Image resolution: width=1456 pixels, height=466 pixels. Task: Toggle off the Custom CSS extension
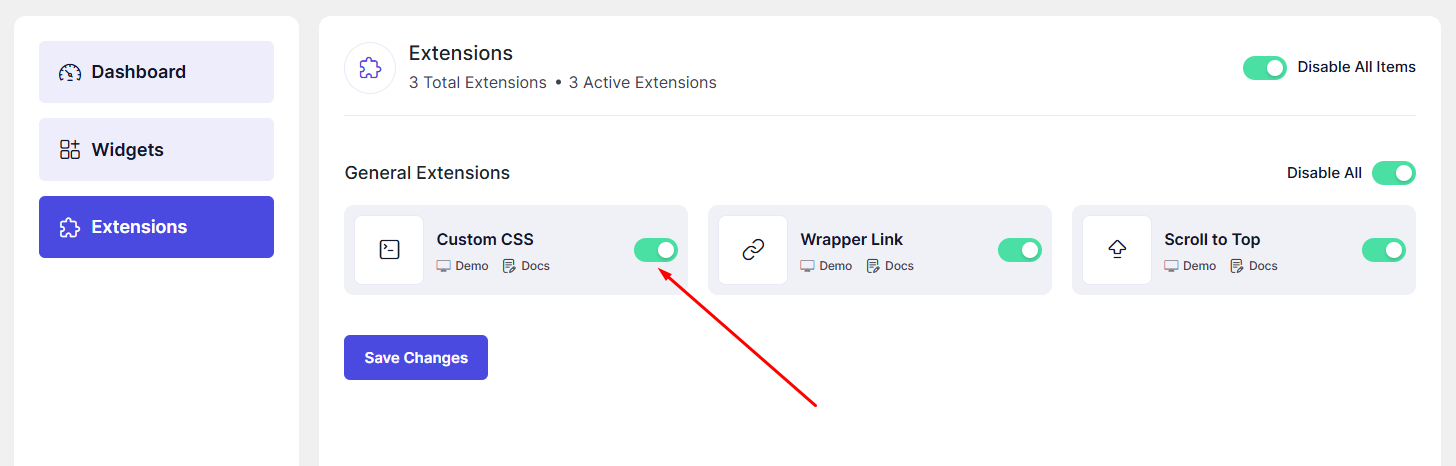point(656,250)
